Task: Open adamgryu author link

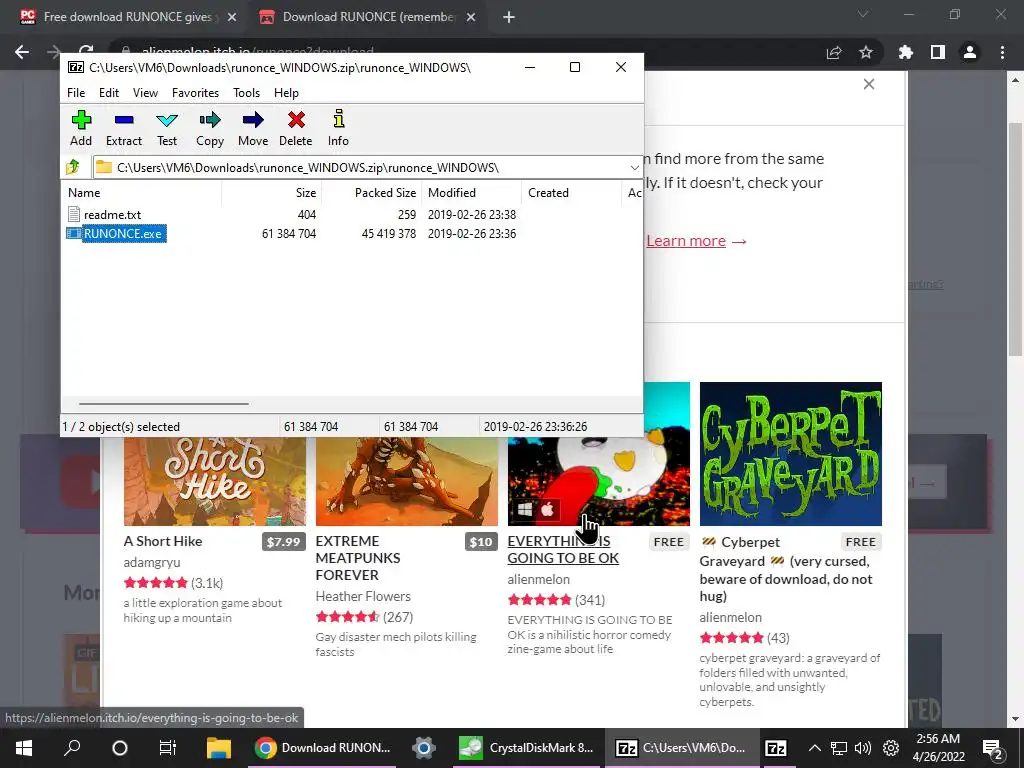Action: [x=152, y=562]
